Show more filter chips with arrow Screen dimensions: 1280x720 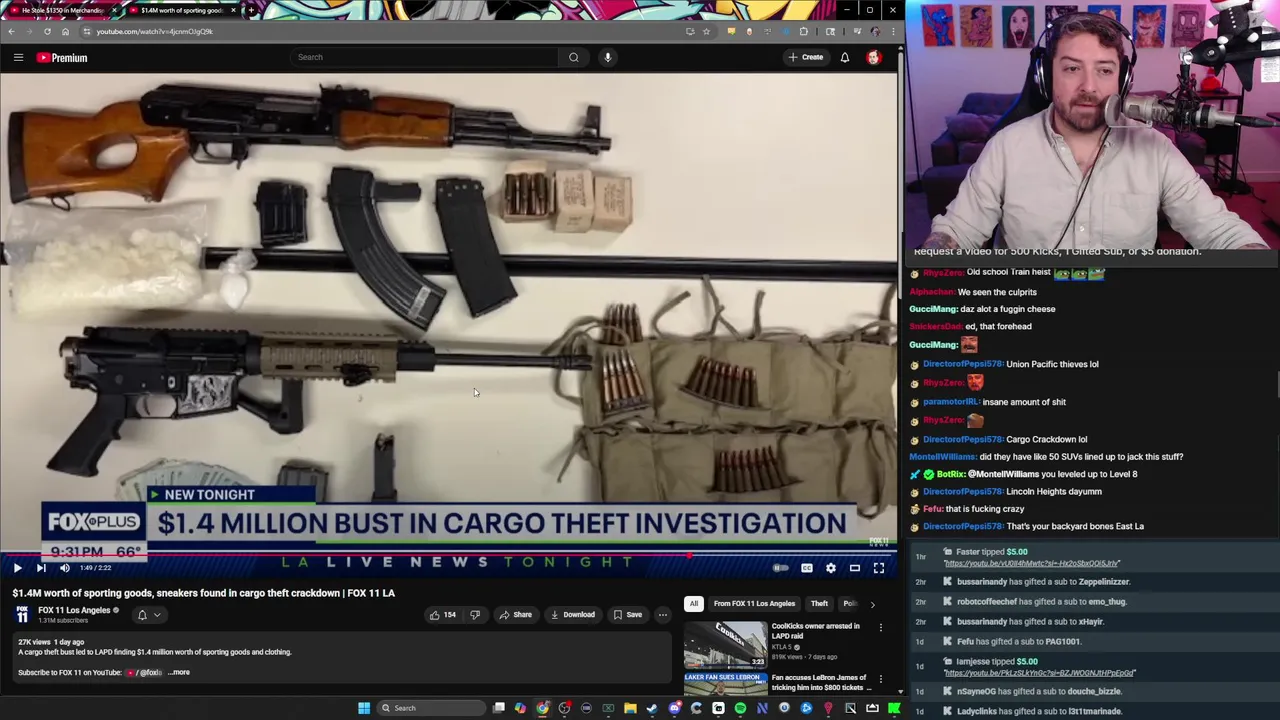pos(872,604)
